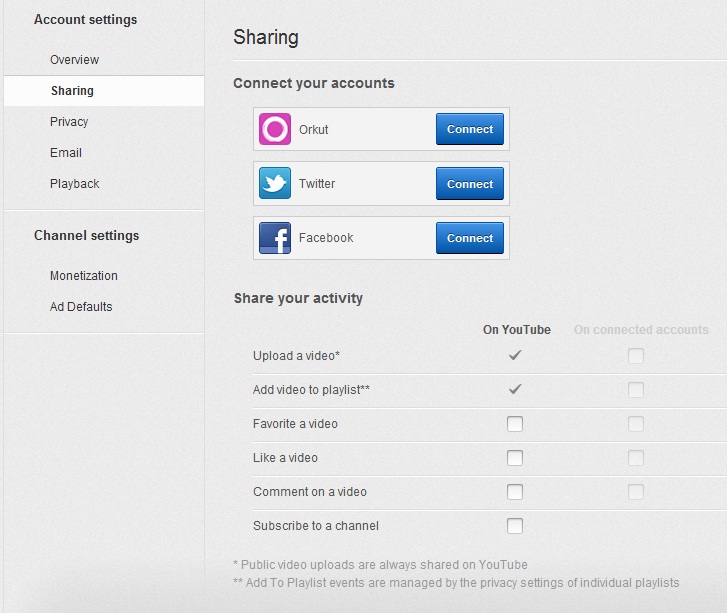Click the Account settings heading
Viewport: 727px width, 613px height.
[86, 20]
